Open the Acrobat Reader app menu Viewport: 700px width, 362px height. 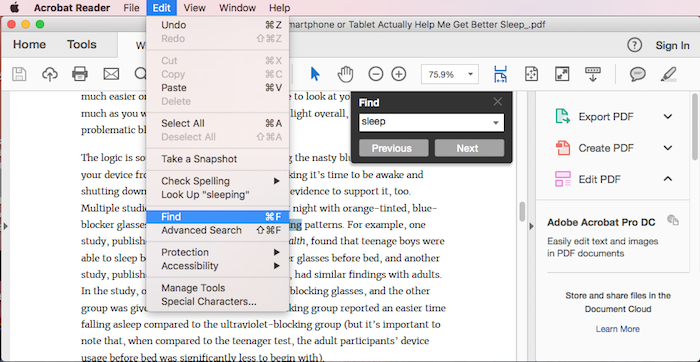[72, 8]
